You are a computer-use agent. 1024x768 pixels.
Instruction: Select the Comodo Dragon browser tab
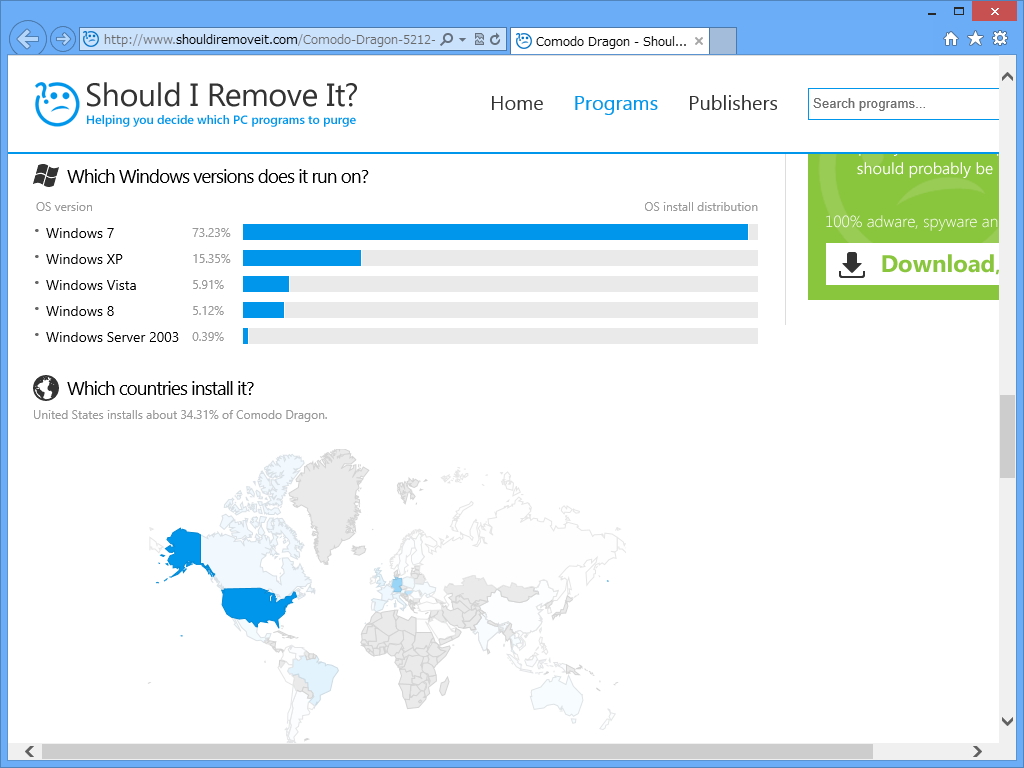pos(609,41)
